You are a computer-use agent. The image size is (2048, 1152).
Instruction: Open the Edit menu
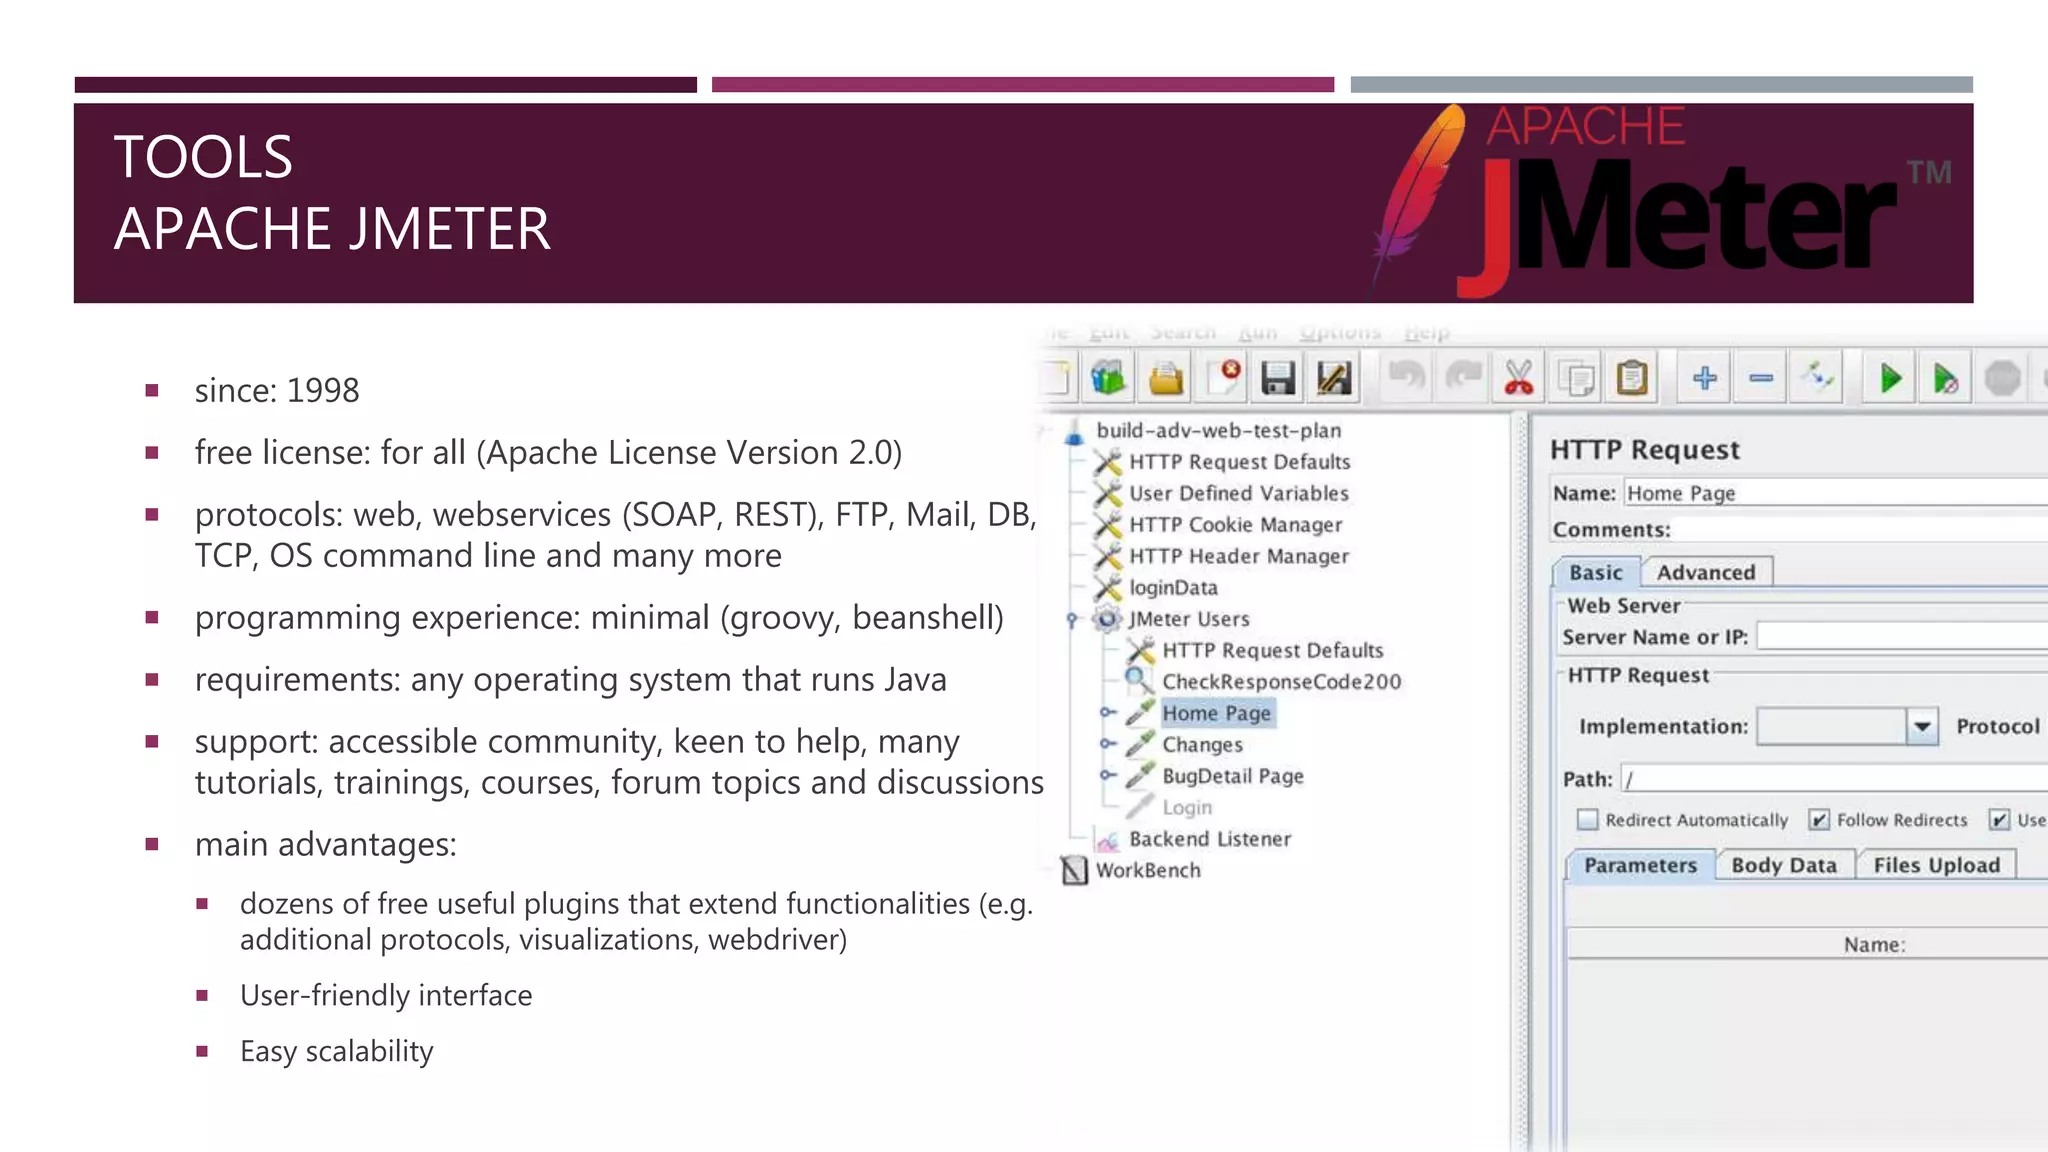(1109, 332)
